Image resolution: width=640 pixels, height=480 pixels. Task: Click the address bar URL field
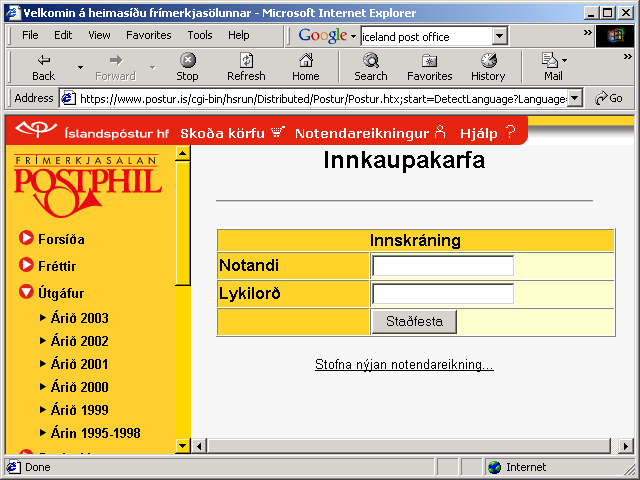coord(322,99)
